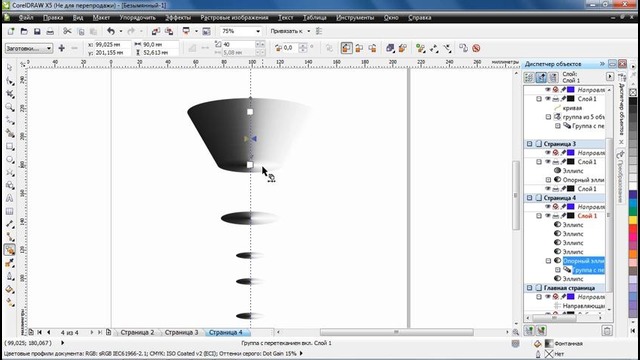Add a blend preset with the plus button
This screenshot has height=360, width=640.
pos(62,48)
